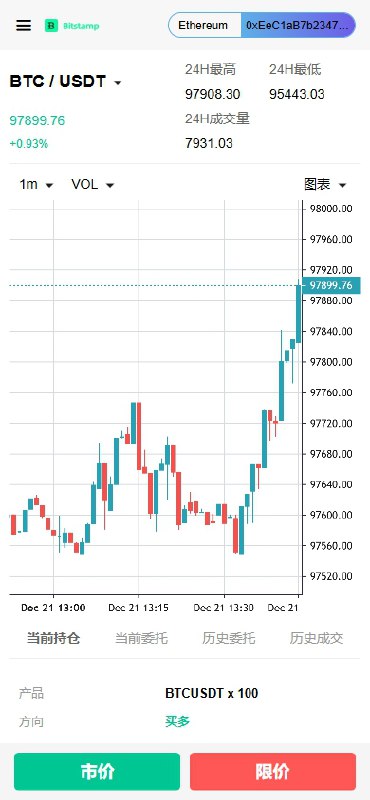Click the 买多 direction label
The width and height of the screenshot is (370, 800).
[178, 721]
